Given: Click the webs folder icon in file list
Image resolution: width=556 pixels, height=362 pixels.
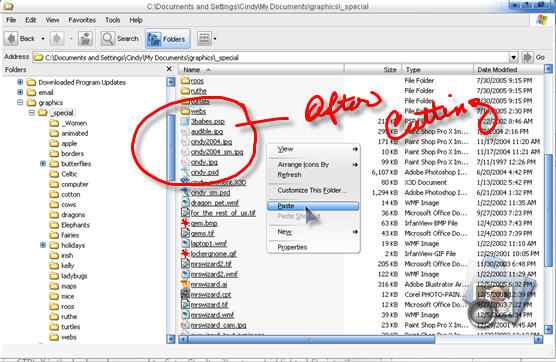Looking at the screenshot, I should point(185,111).
